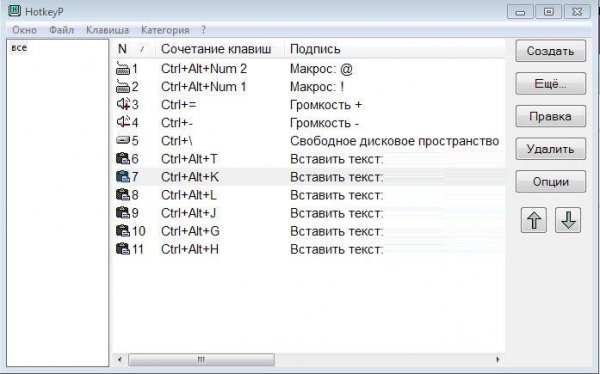Screen dimensions: 600x374
Task: Select the Ctrl+\ hotkey cell
Action: (177, 141)
